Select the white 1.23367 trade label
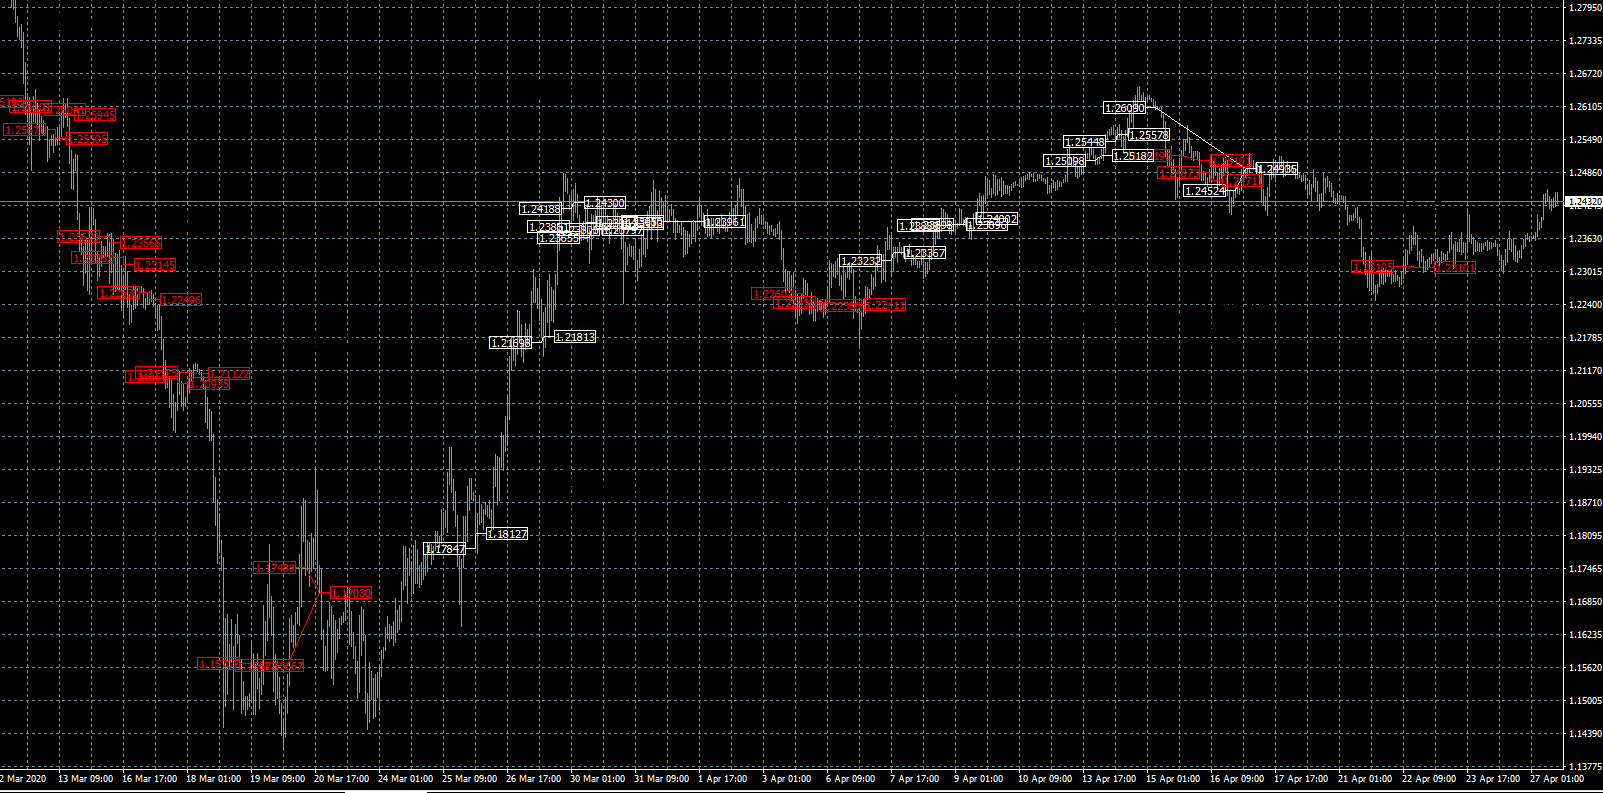 [x=925, y=253]
